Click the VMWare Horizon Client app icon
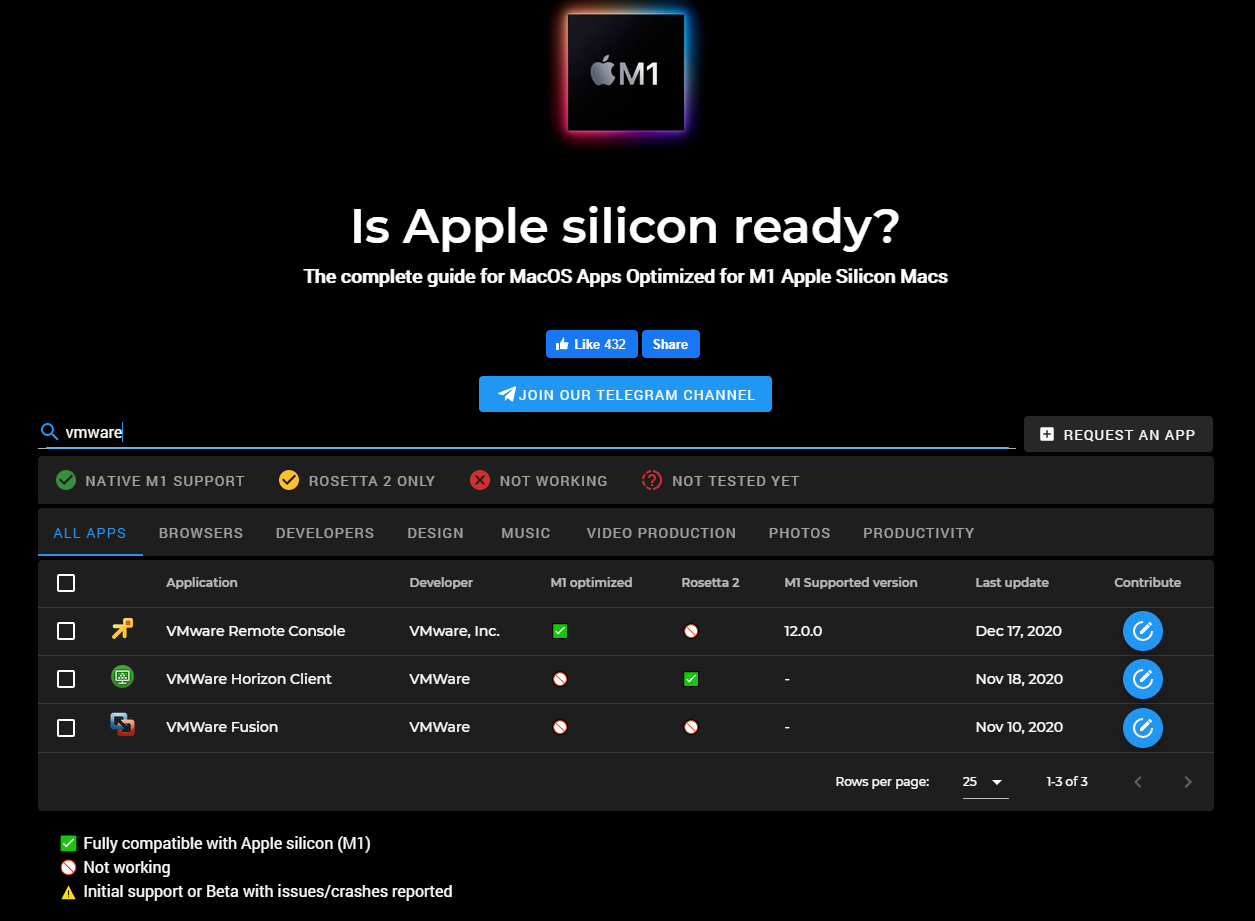Image resolution: width=1255 pixels, height=921 pixels. tap(122, 677)
